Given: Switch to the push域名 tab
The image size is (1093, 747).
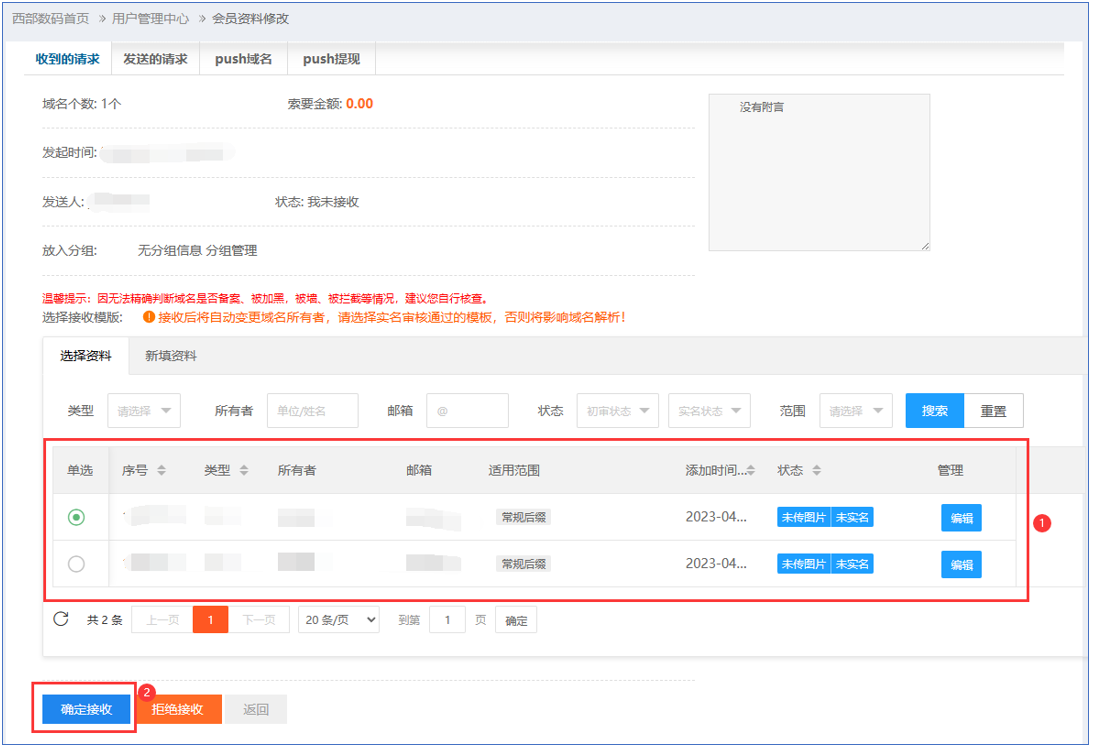Looking at the screenshot, I should (243, 59).
